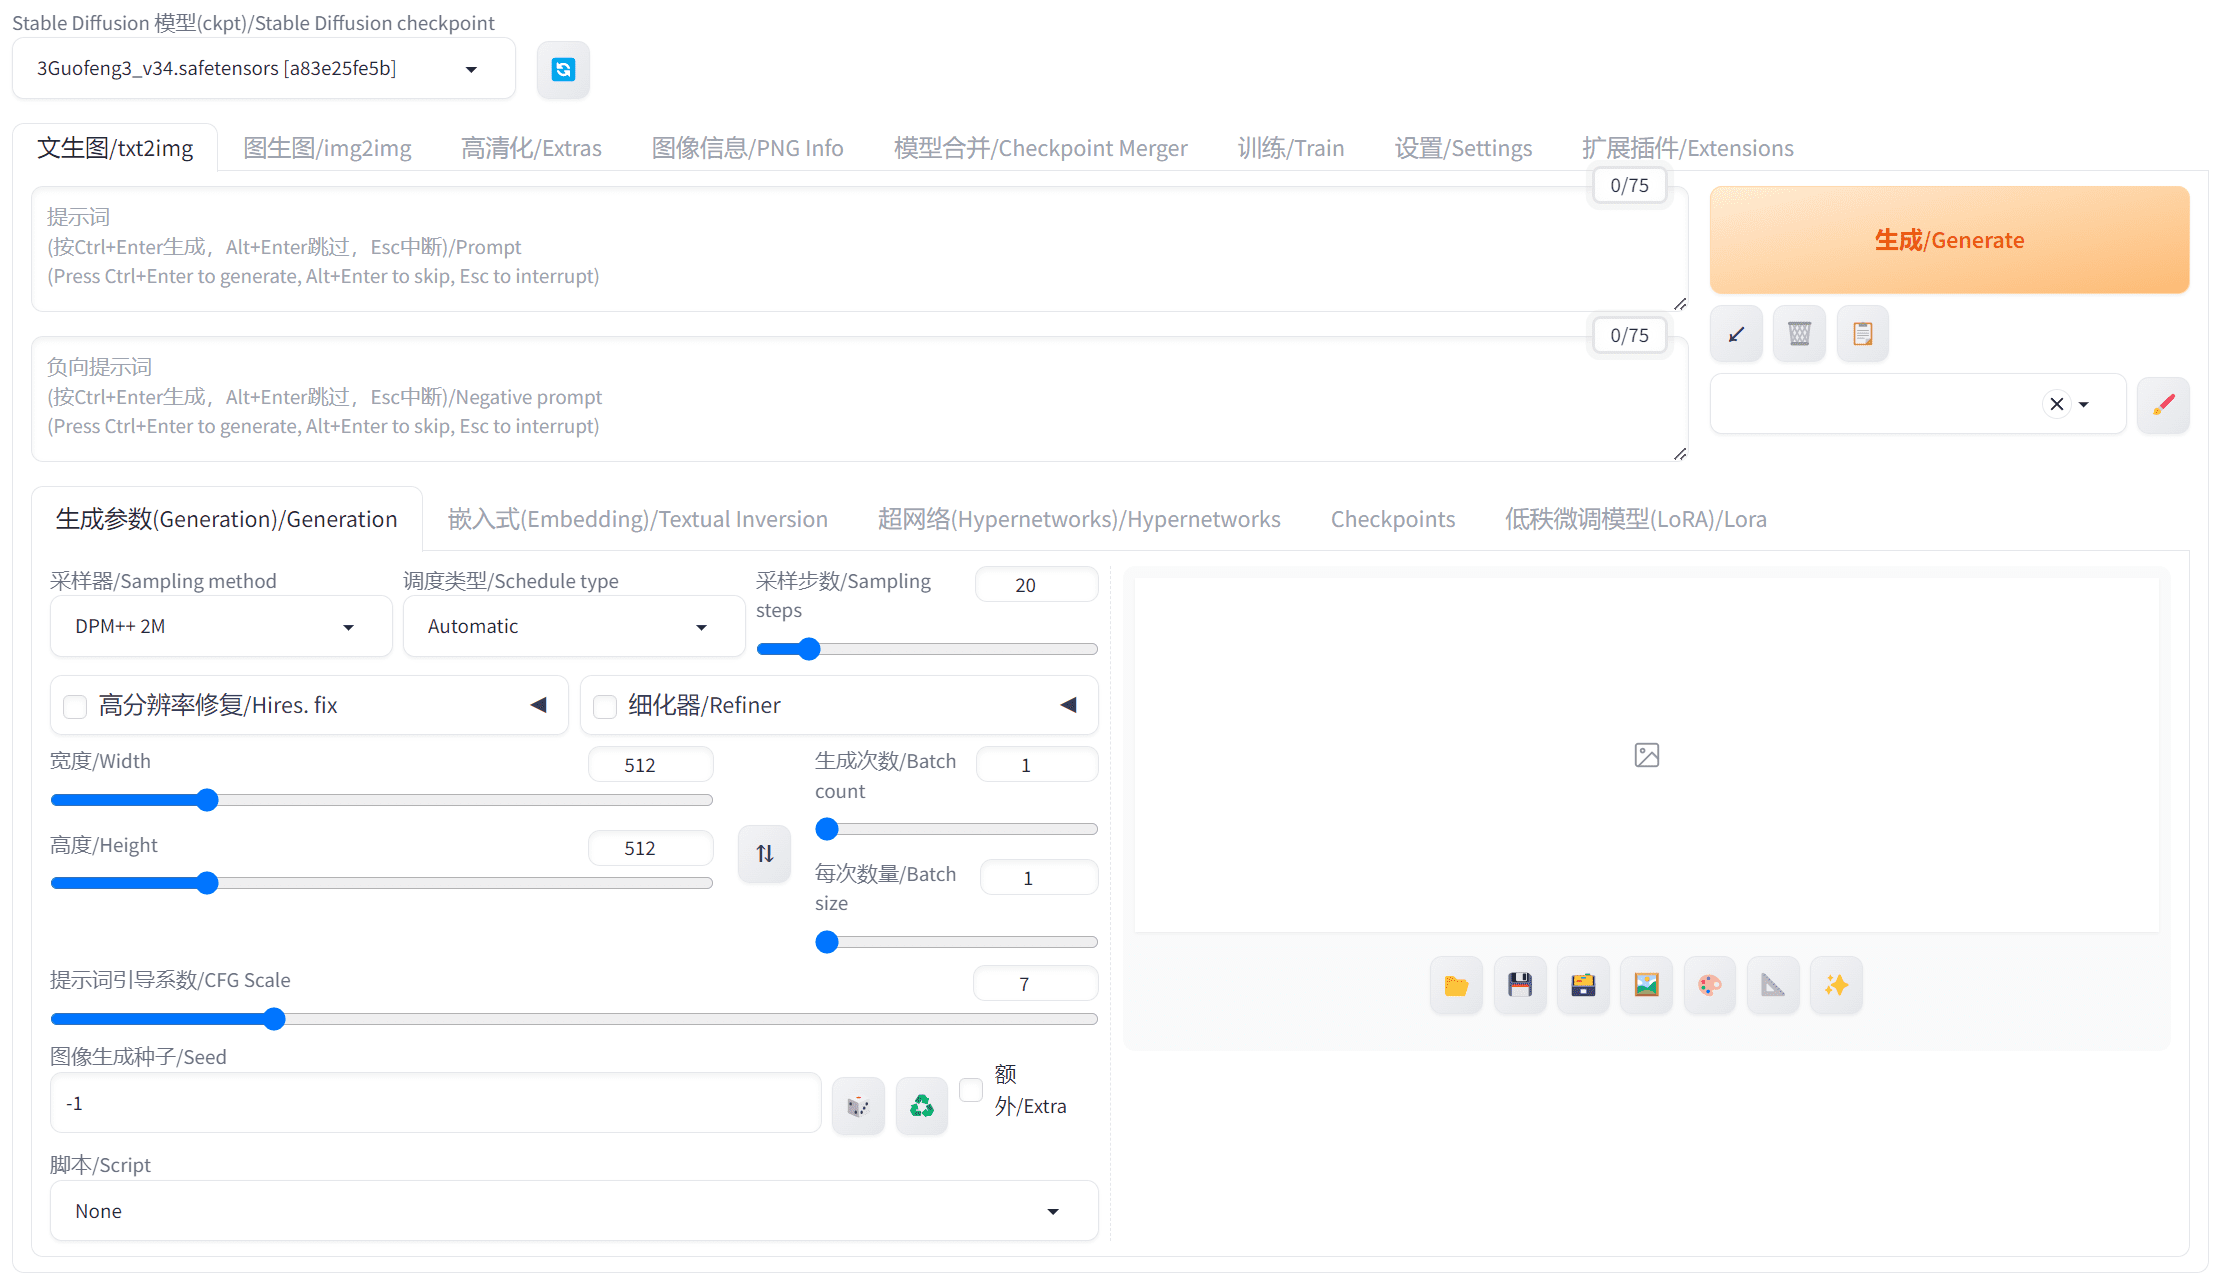Refresh the Stable Diffusion checkpoint list
The width and height of the screenshot is (2223, 1281).
[x=563, y=70]
